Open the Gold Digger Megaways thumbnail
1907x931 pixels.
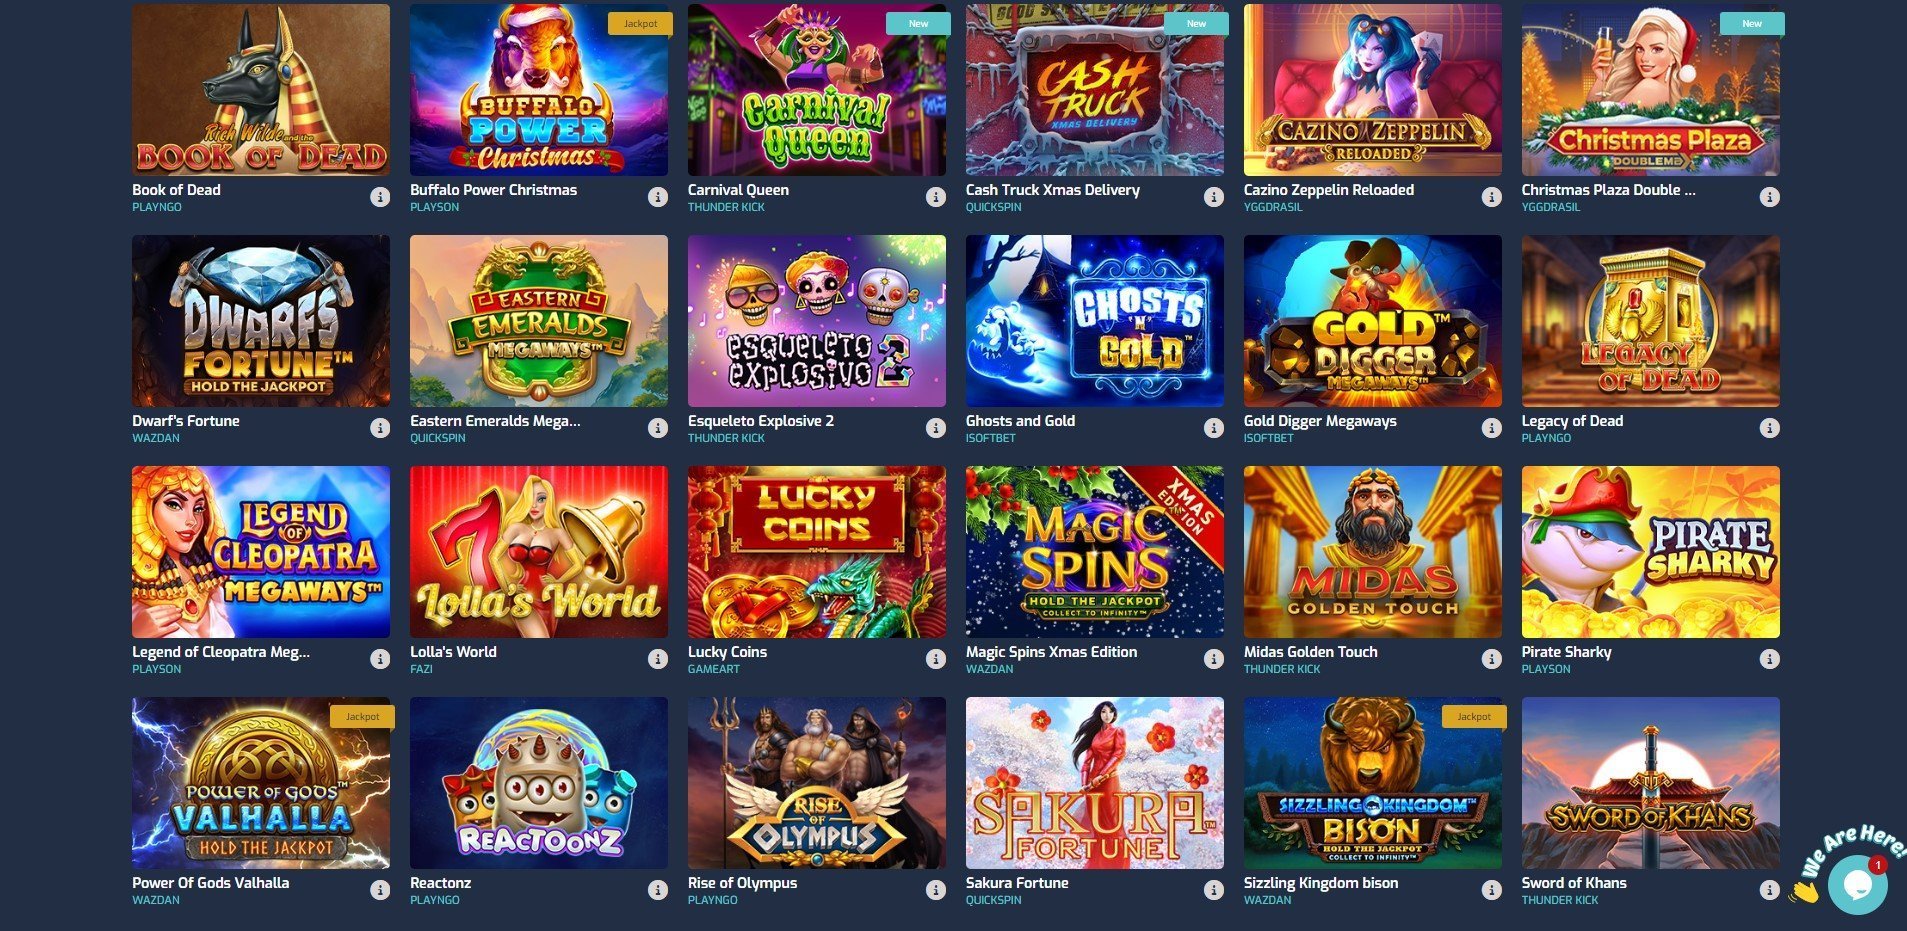1373,321
